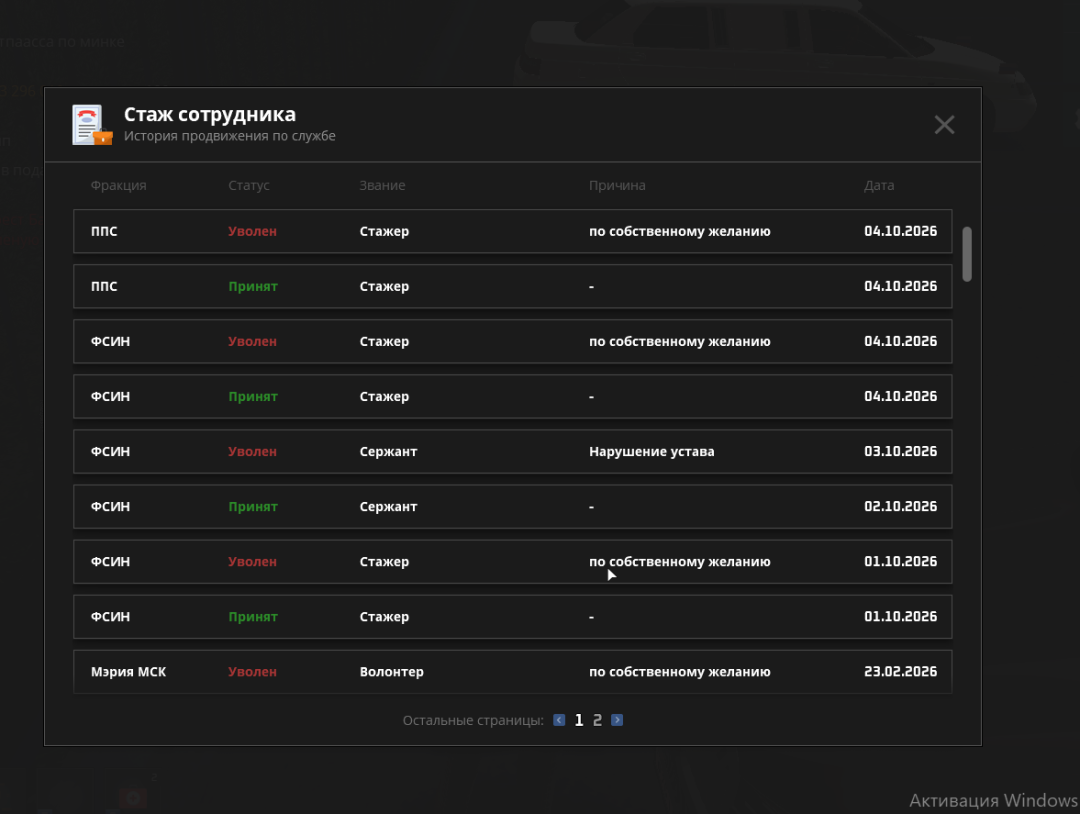Select the Мэрия МСК faction cell
This screenshot has height=814, width=1080.
coord(128,671)
